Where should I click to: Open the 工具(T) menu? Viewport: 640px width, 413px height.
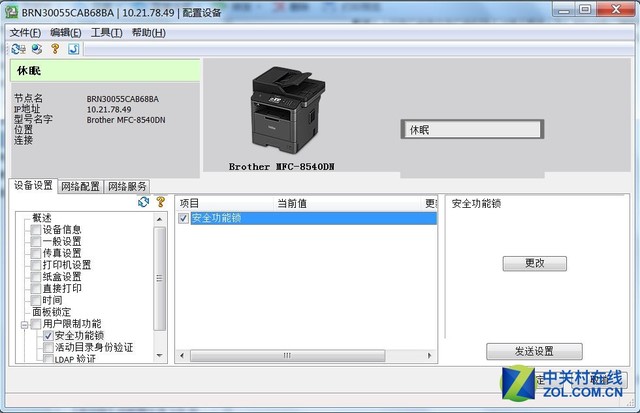(x=107, y=33)
